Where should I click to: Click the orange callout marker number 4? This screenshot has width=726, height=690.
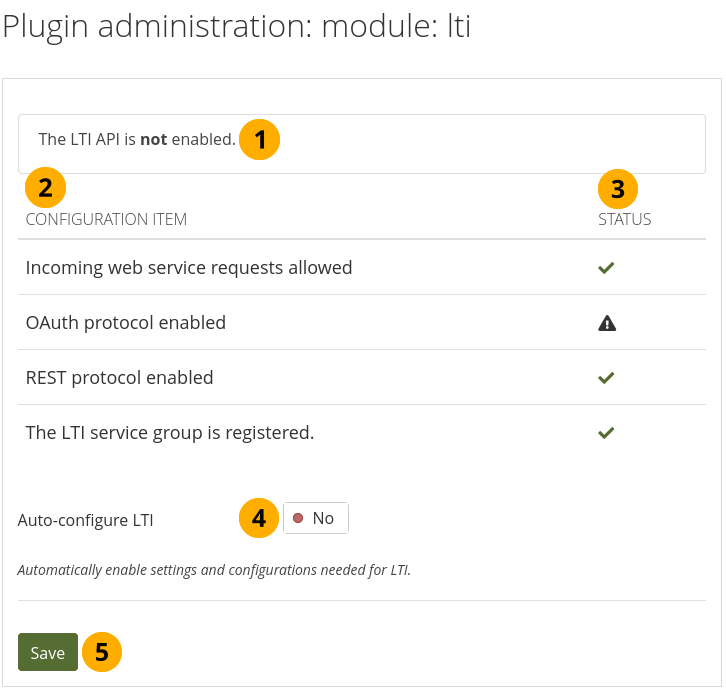pyautogui.click(x=259, y=518)
